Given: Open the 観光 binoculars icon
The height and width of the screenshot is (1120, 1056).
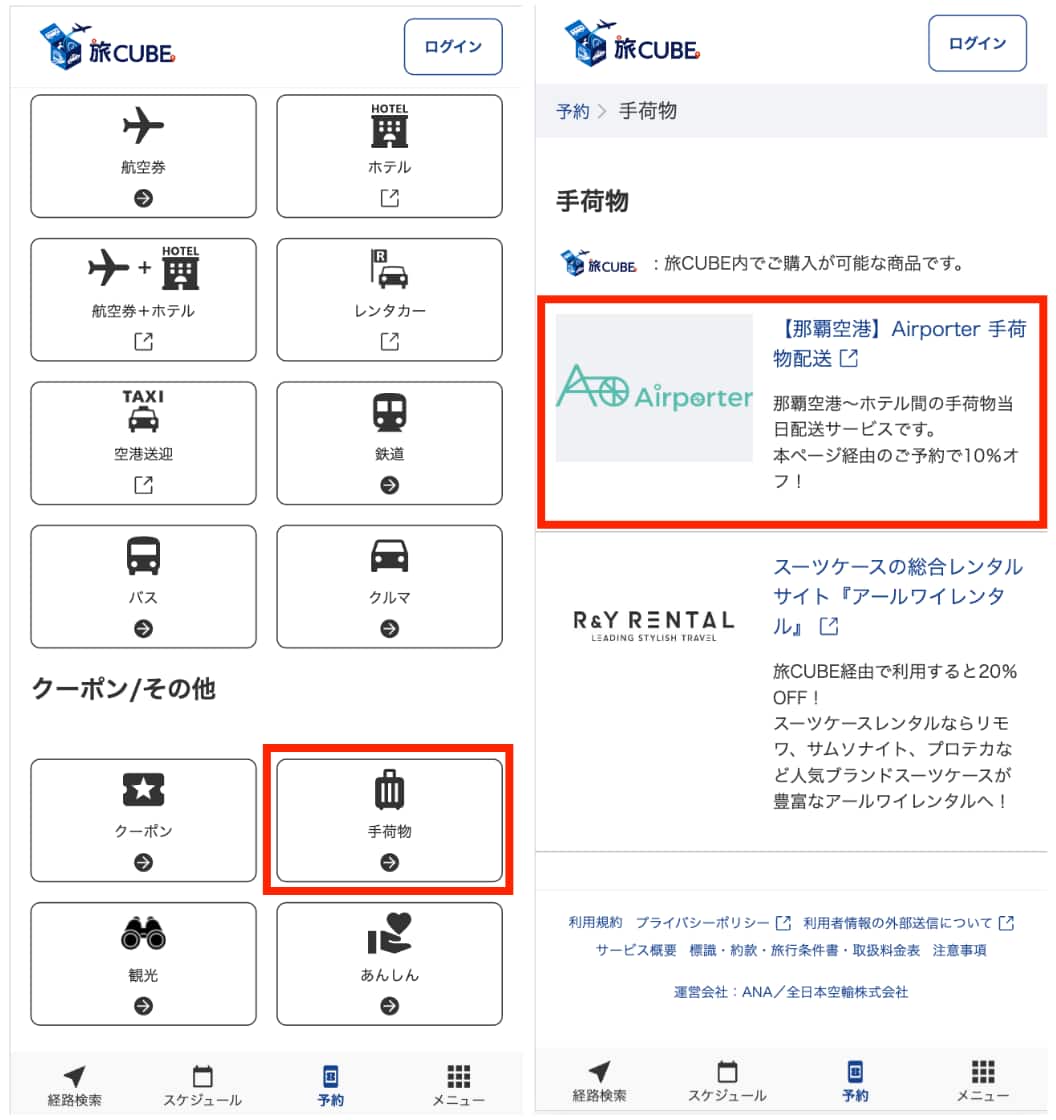Looking at the screenshot, I should pyautogui.click(x=143, y=934).
